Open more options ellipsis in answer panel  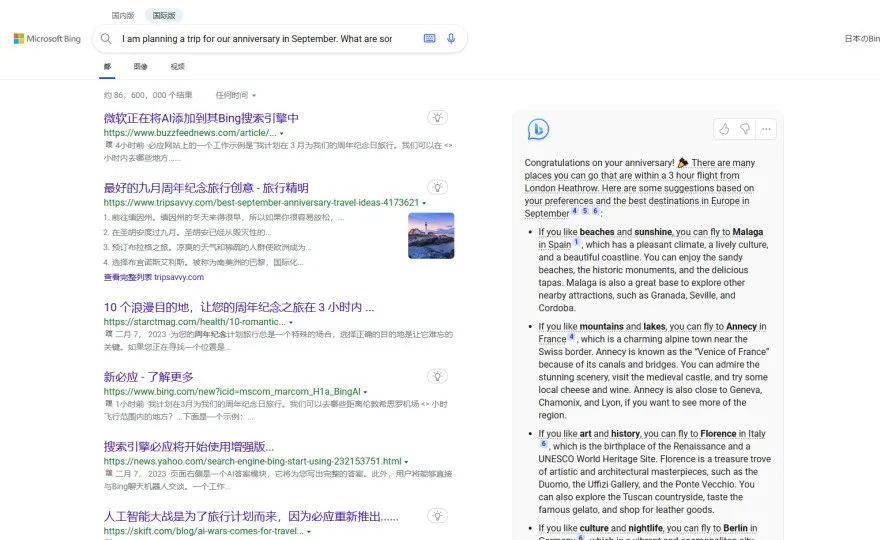tap(766, 129)
